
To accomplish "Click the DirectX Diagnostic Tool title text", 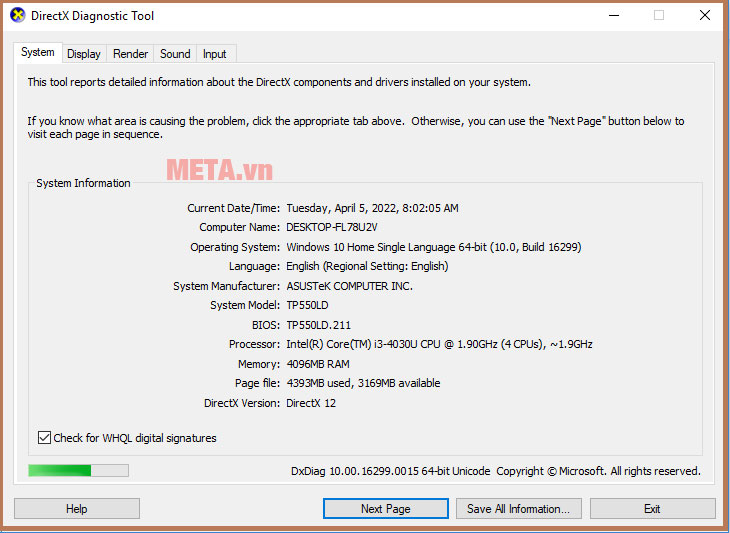I will tap(92, 16).
